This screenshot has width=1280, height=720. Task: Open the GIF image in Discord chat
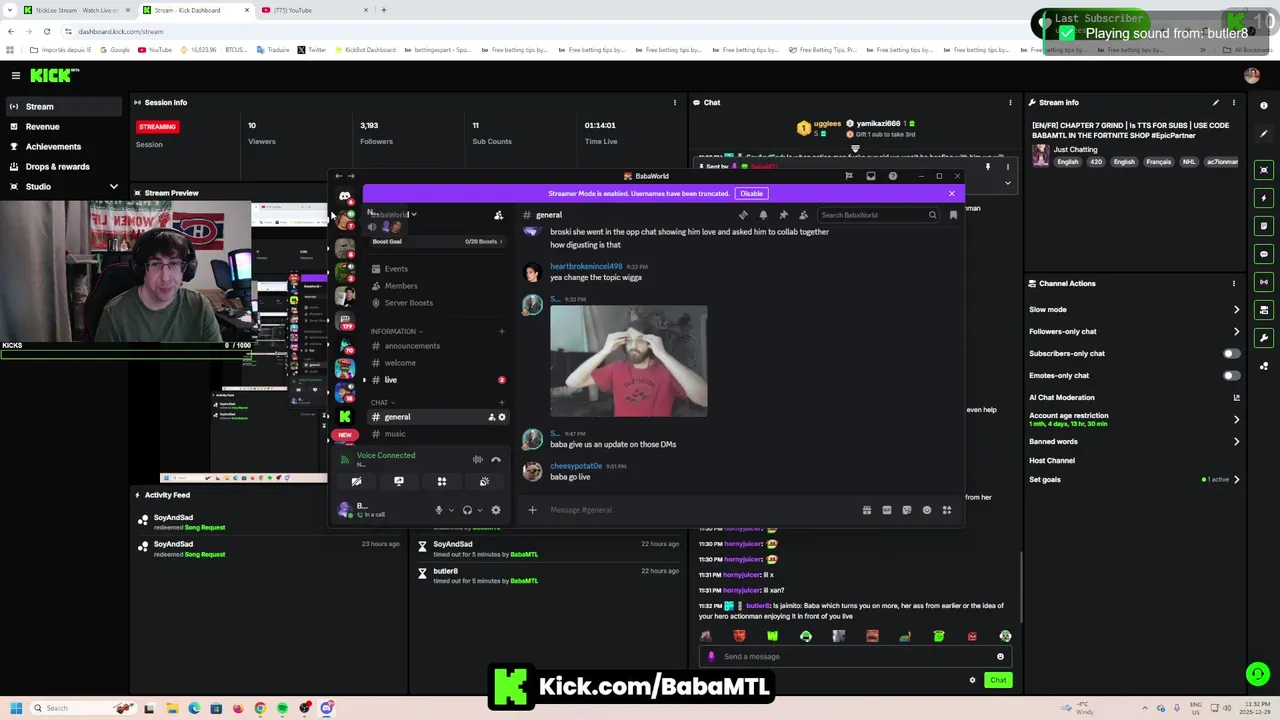[628, 361]
